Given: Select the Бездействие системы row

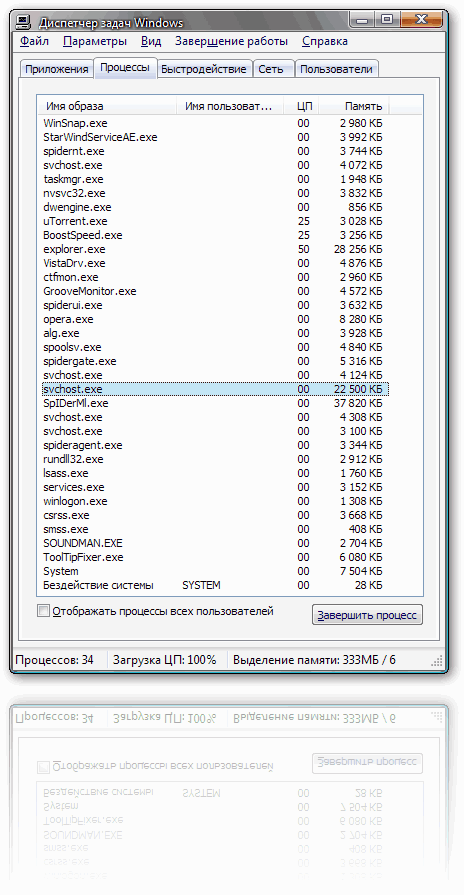Looking at the screenshot, I should 216,585.
